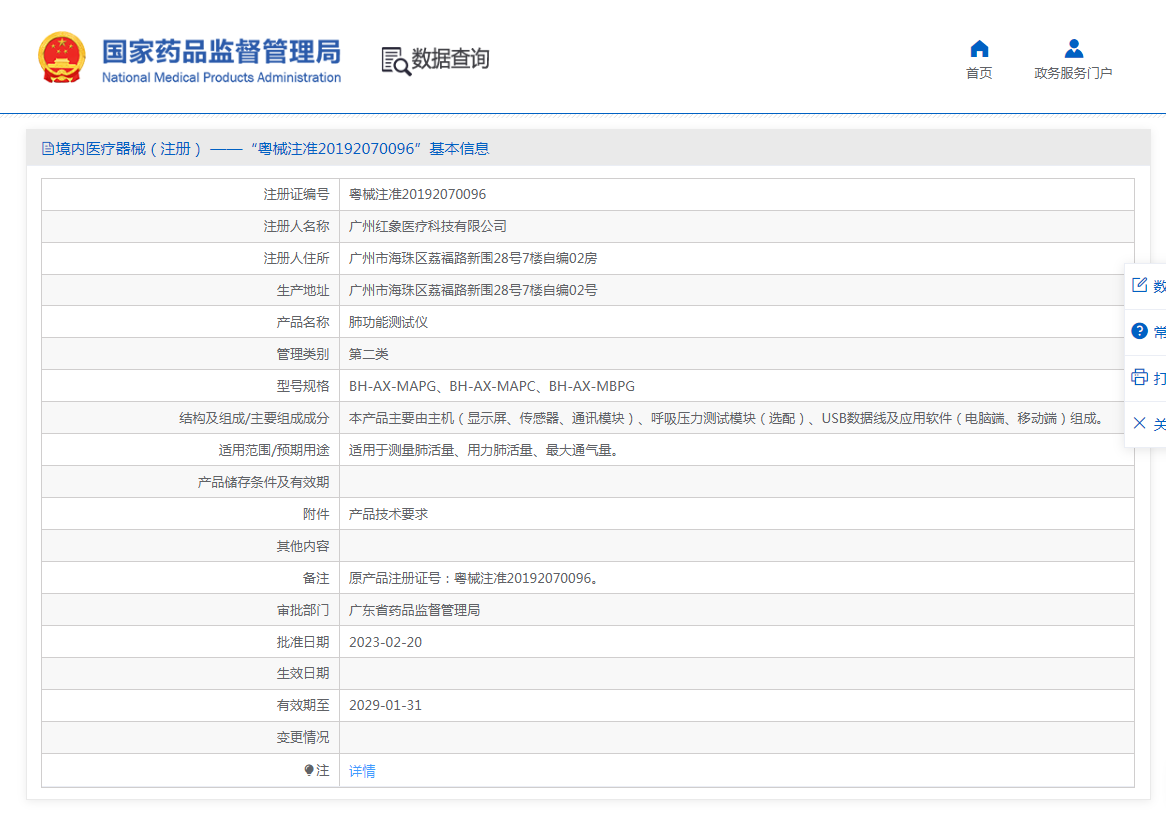The width and height of the screenshot is (1166, 822).
Task: Click the 数据查询 heading
Action: pos(451,58)
